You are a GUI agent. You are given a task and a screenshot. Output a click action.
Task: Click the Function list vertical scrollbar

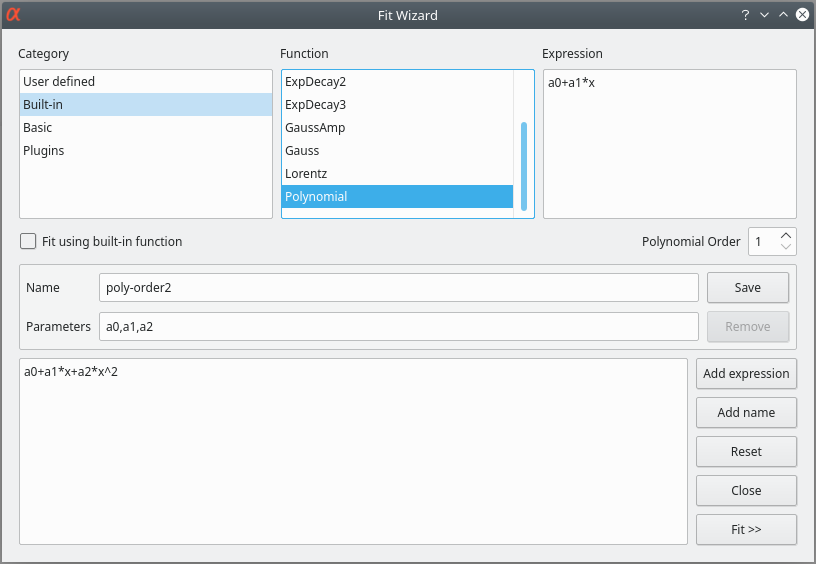click(524, 165)
